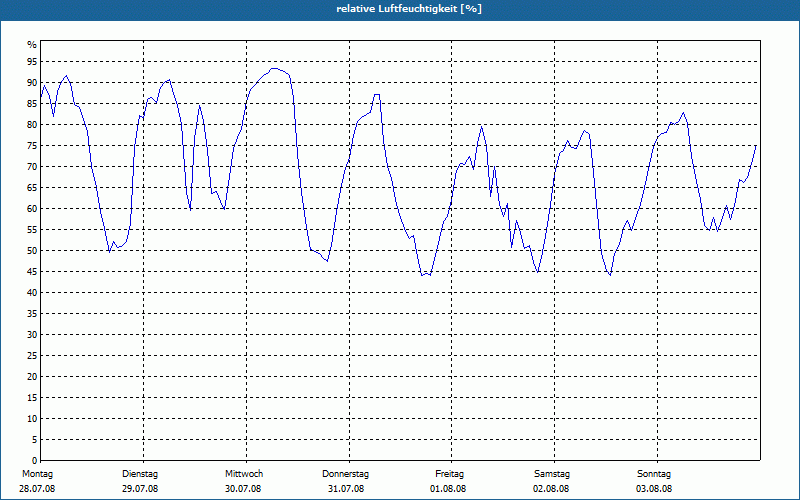Click the 'Montag' day label
Image resolution: width=800 pixels, height=500 pixels.
37,474
